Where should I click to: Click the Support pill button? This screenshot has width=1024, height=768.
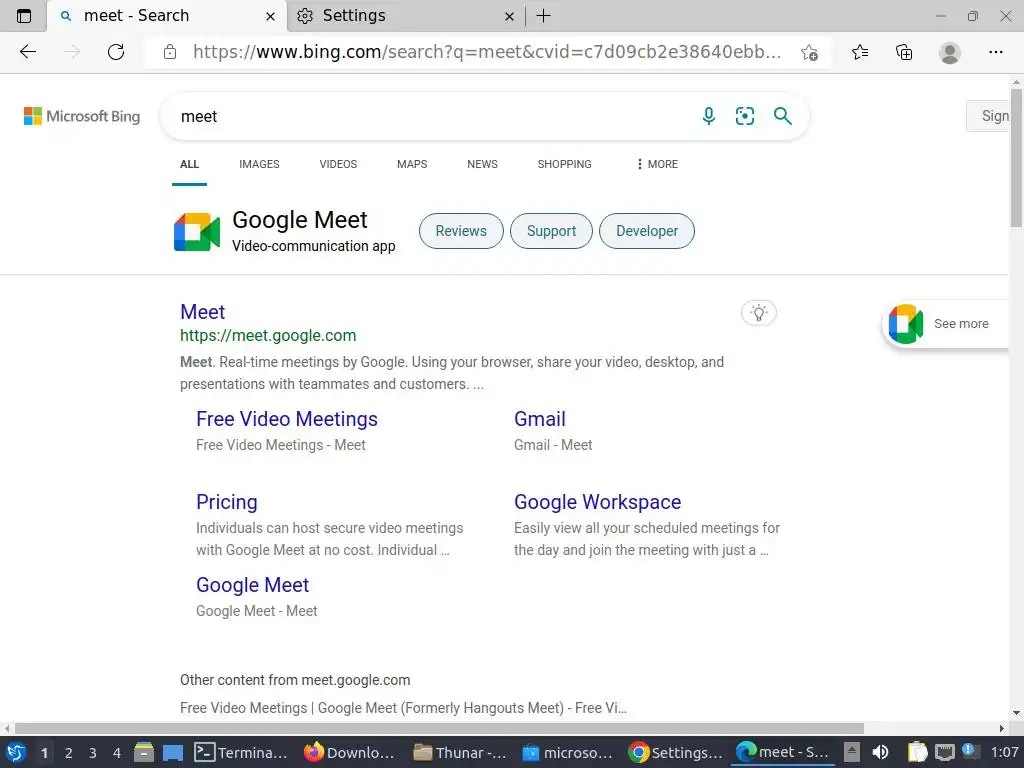pos(551,231)
